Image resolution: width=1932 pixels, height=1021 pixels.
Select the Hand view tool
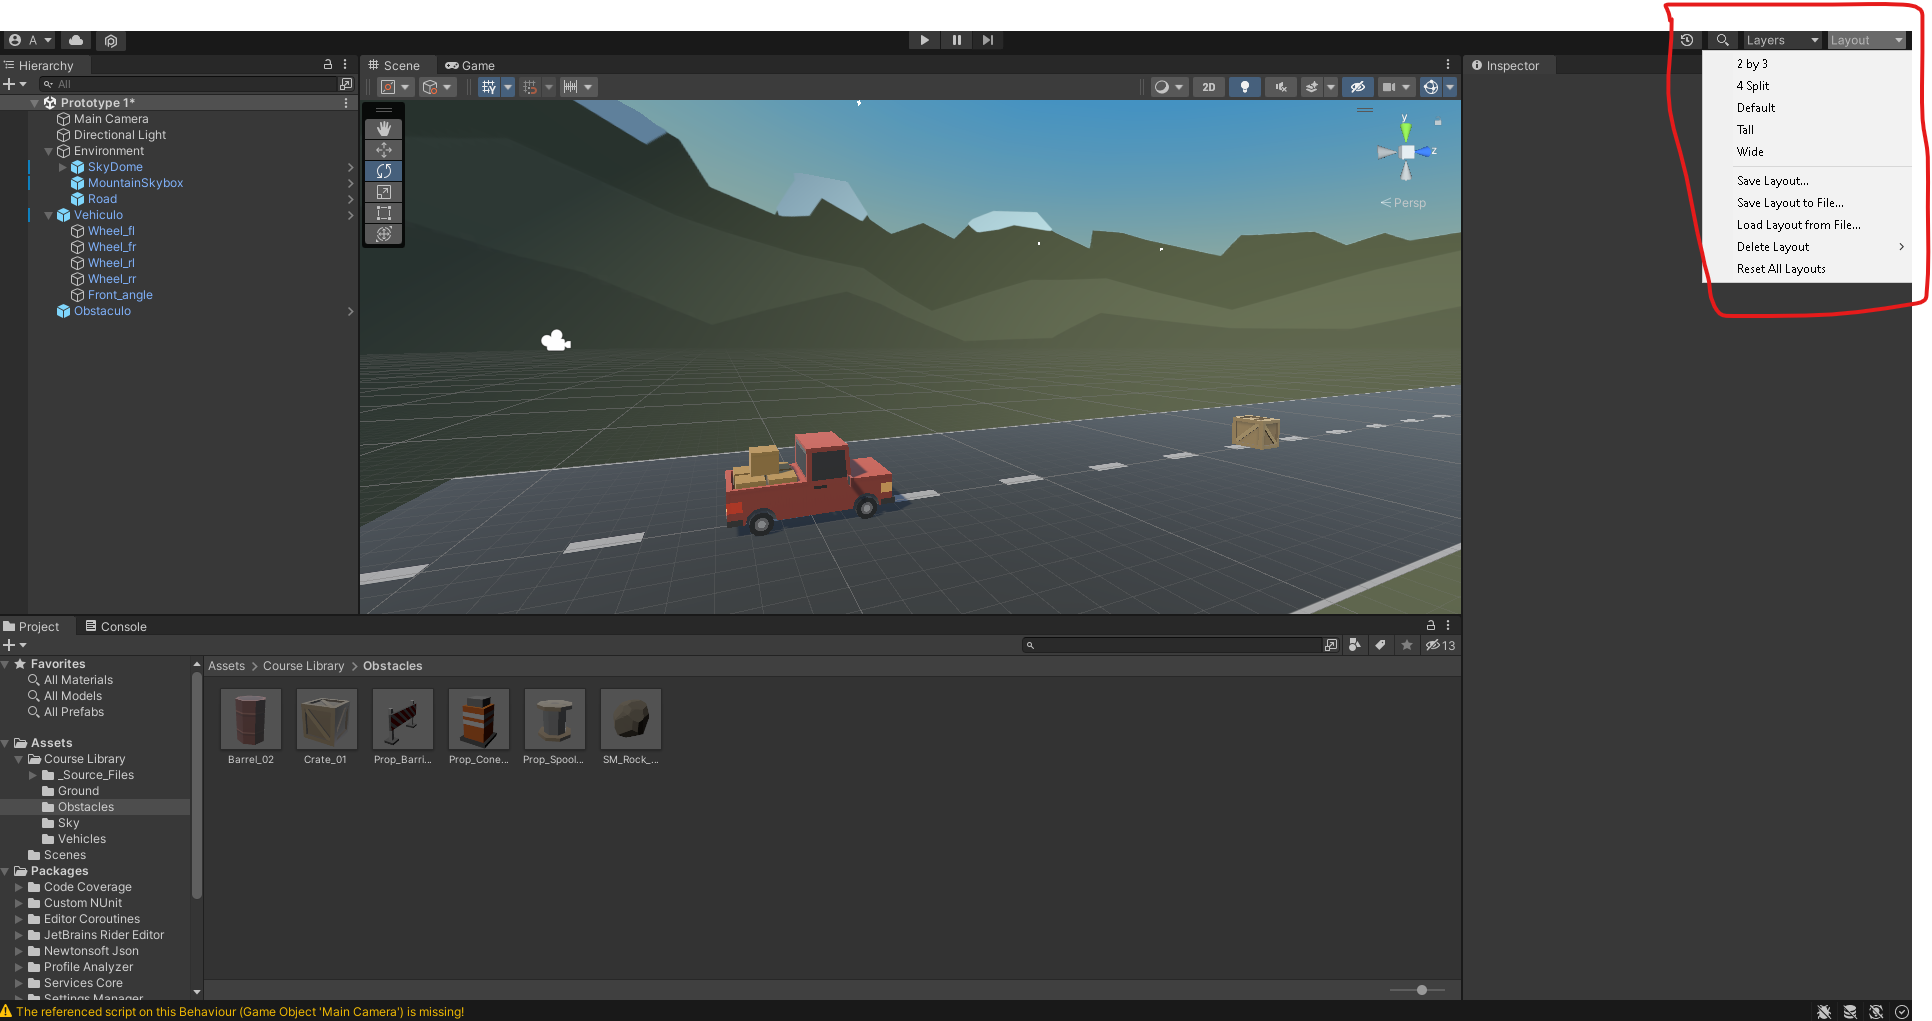pyautogui.click(x=383, y=129)
